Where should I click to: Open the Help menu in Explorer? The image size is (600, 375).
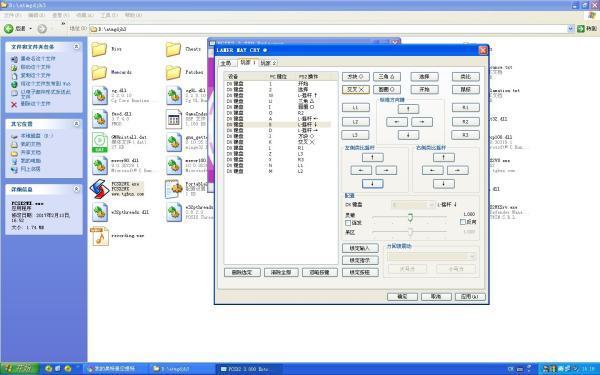(133, 15)
